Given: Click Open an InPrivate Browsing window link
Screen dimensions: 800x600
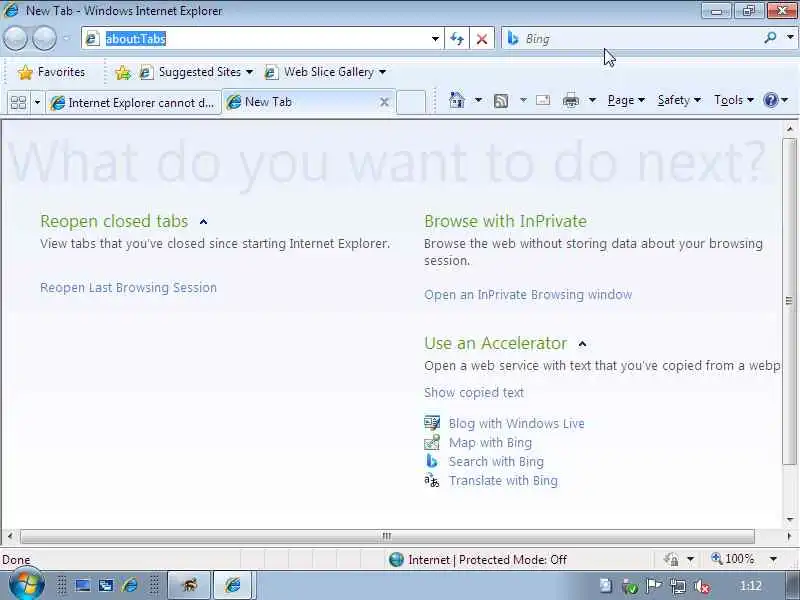Looking at the screenshot, I should click(x=528, y=295).
